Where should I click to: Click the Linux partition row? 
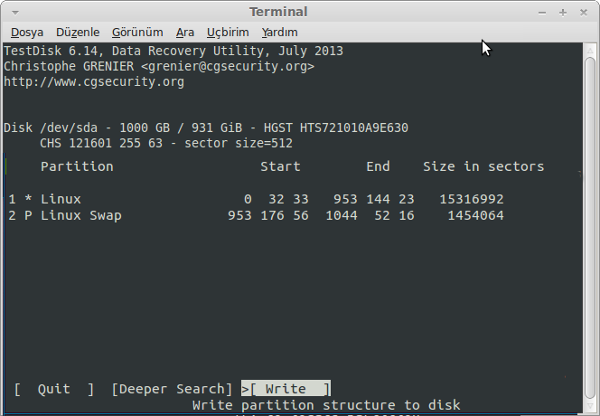coord(256,199)
